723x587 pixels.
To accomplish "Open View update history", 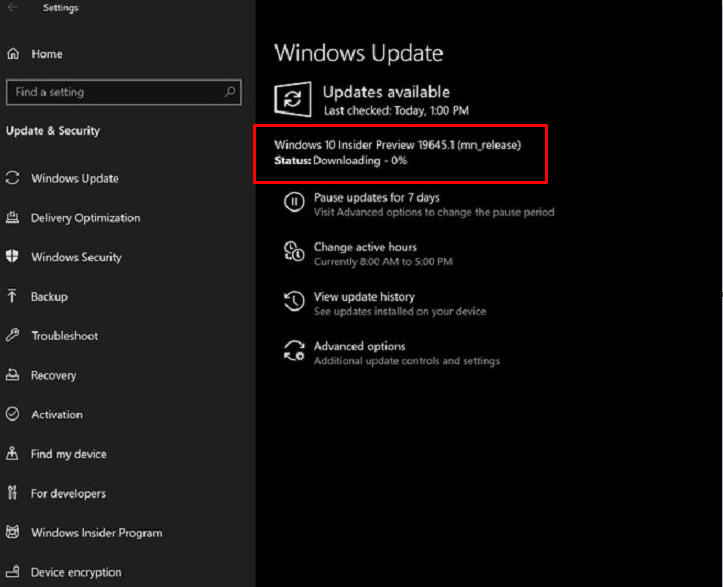I will 364,297.
